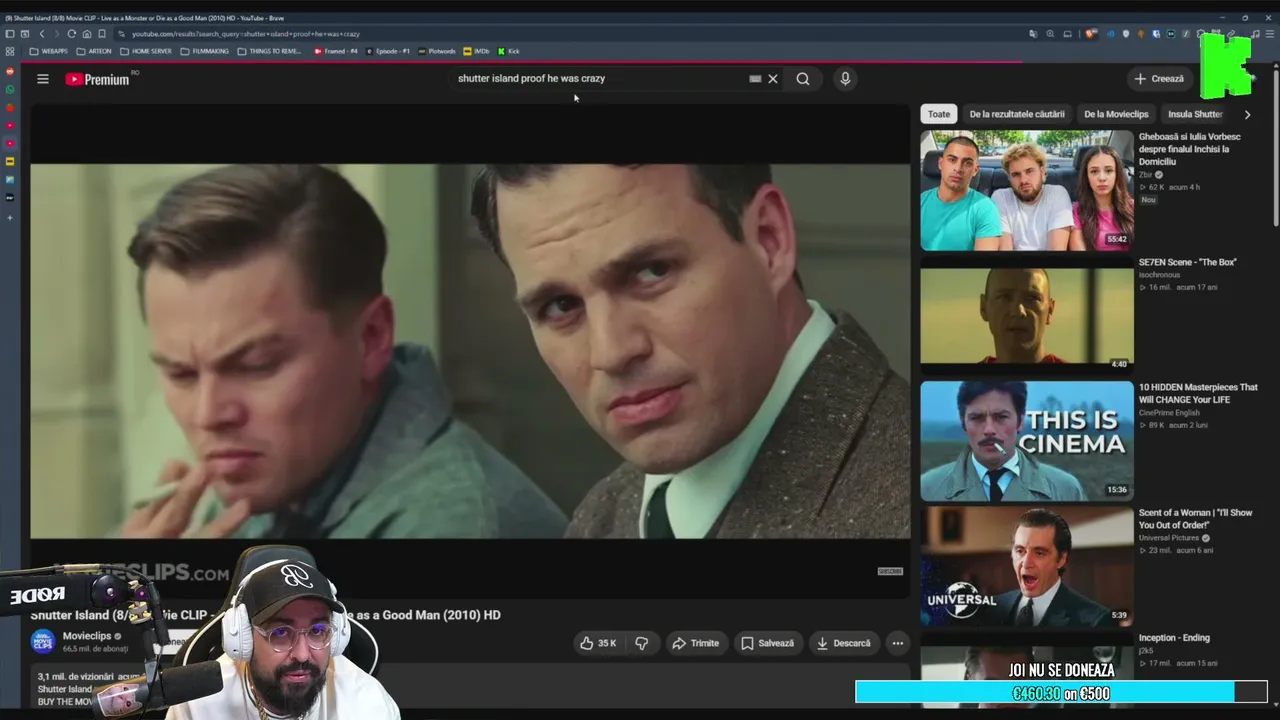Go to browser home page icon
The height and width of the screenshot is (720, 1280).
pyautogui.click(x=87, y=34)
